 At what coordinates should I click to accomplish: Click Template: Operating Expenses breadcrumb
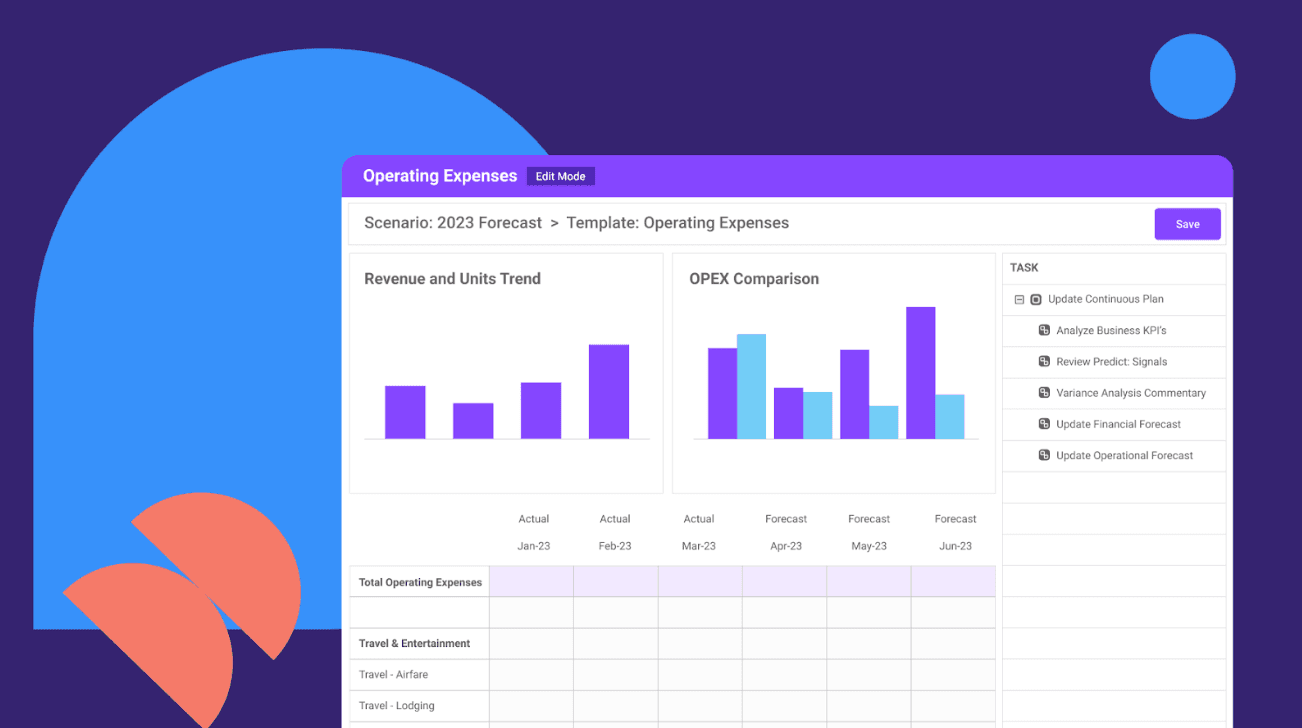click(x=678, y=223)
